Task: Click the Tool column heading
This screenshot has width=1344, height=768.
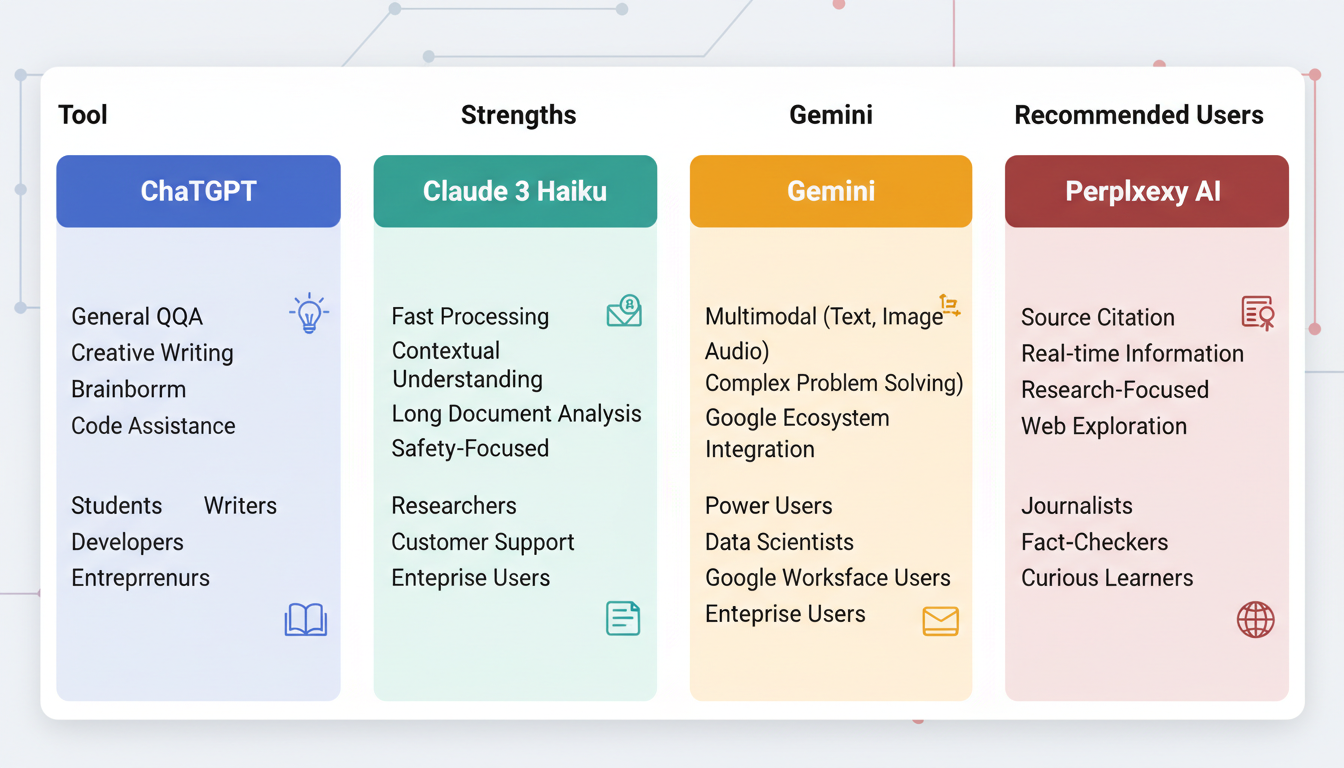Action: (x=83, y=115)
